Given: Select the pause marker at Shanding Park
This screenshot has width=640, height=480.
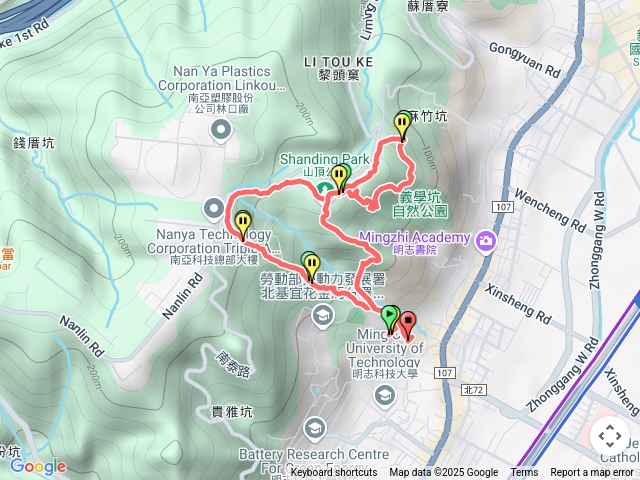Looking at the screenshot, I should [340, 178].
